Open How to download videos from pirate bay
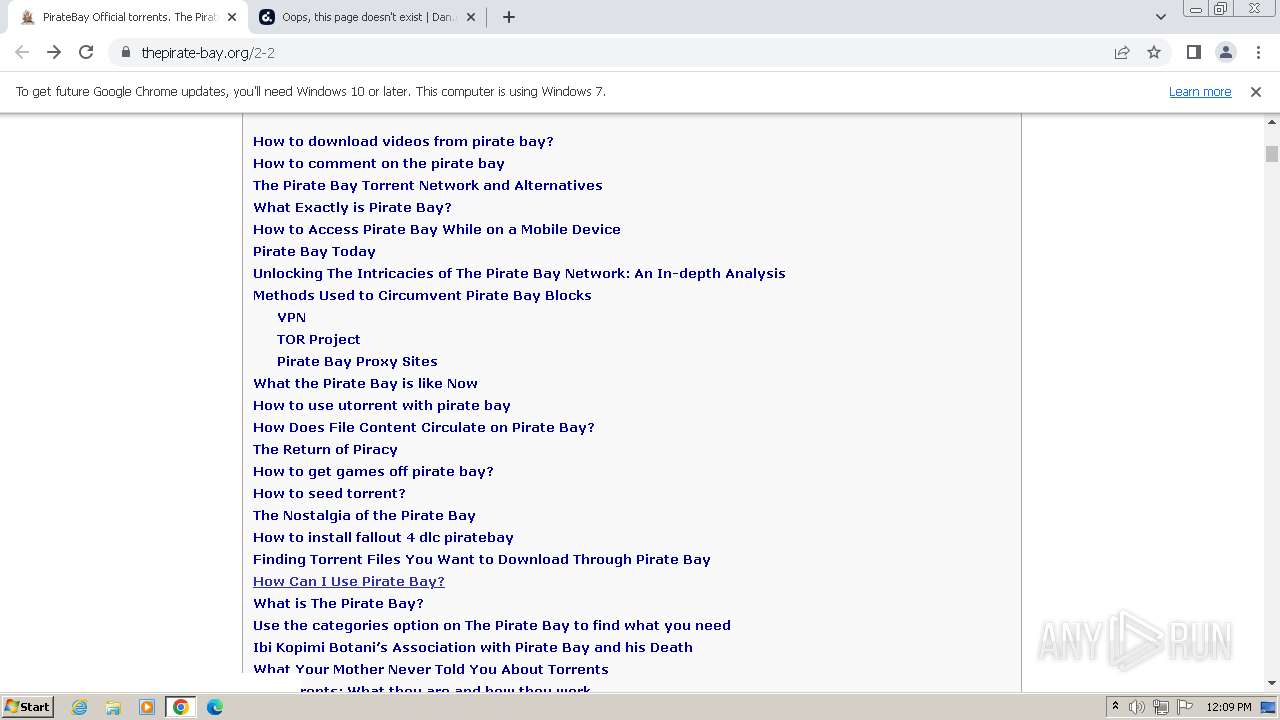 pos(403,141)
